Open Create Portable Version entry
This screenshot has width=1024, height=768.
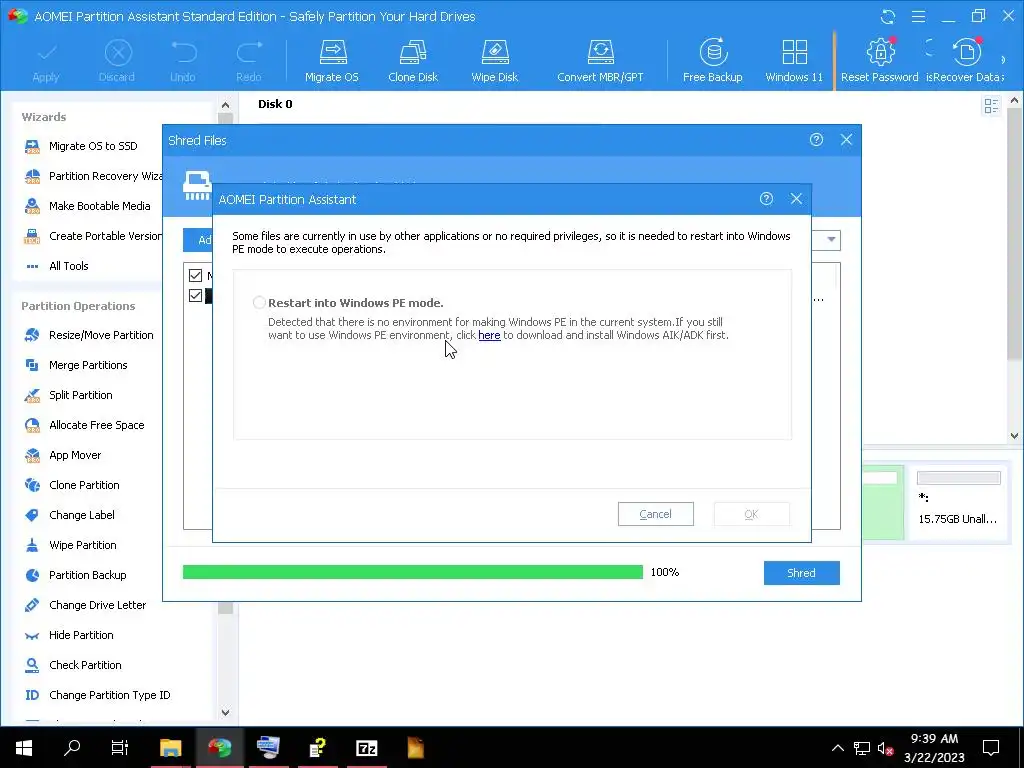pyautogui.click(x=91, y=236)
